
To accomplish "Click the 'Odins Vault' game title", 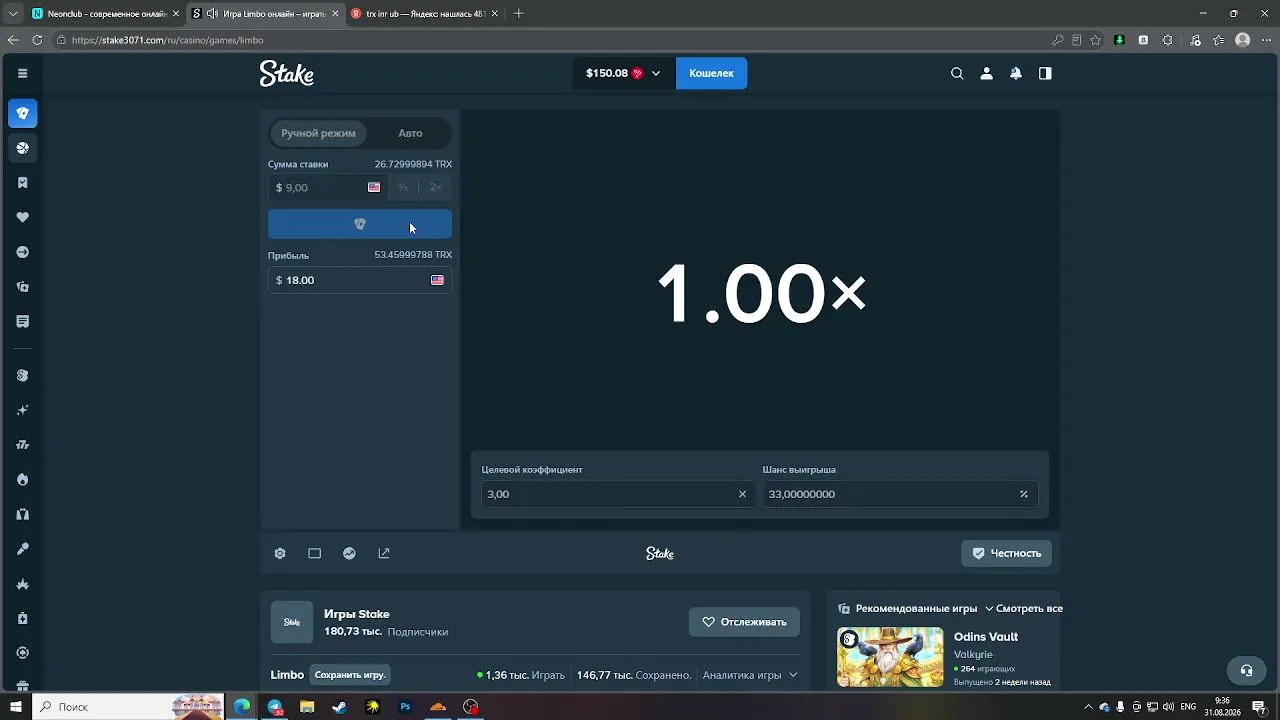I will point(986,637).
